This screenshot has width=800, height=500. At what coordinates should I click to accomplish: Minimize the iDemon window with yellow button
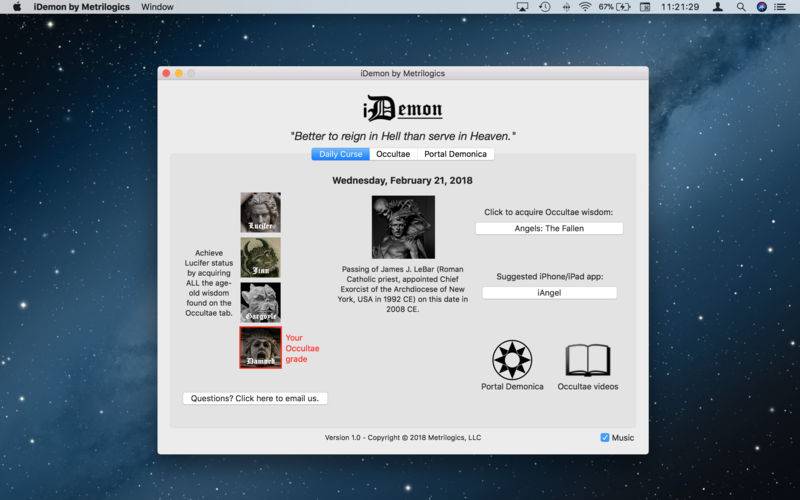pyautogui.click(x=179, y=73)
